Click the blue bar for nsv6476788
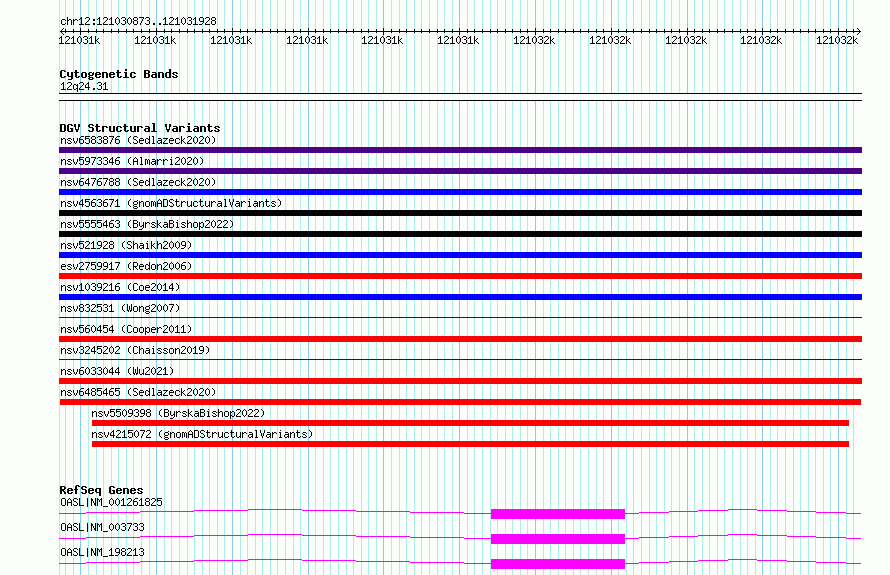The width and height of the screenshot is (890, 575). click(460, 192)
